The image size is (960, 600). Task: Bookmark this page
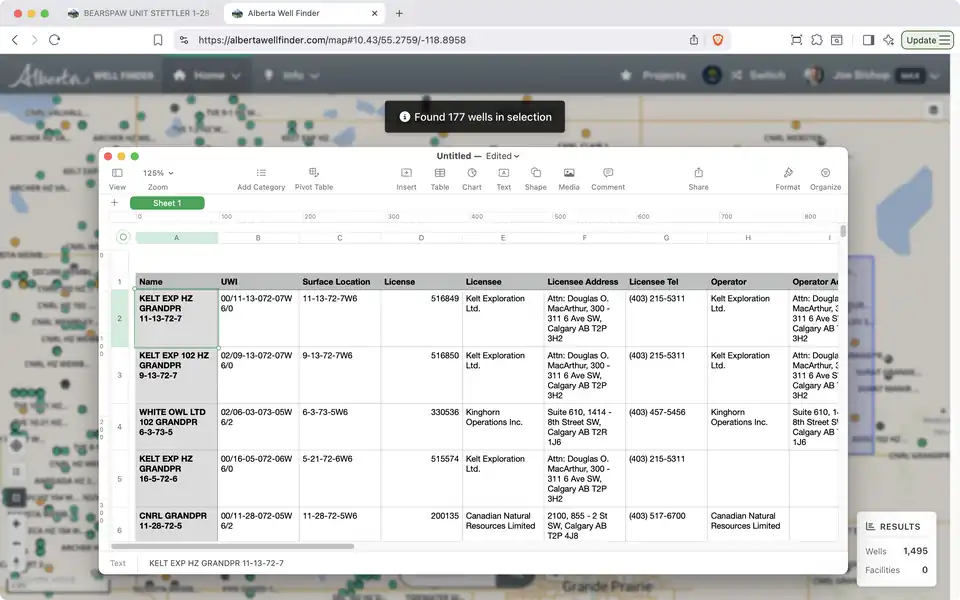158,40
